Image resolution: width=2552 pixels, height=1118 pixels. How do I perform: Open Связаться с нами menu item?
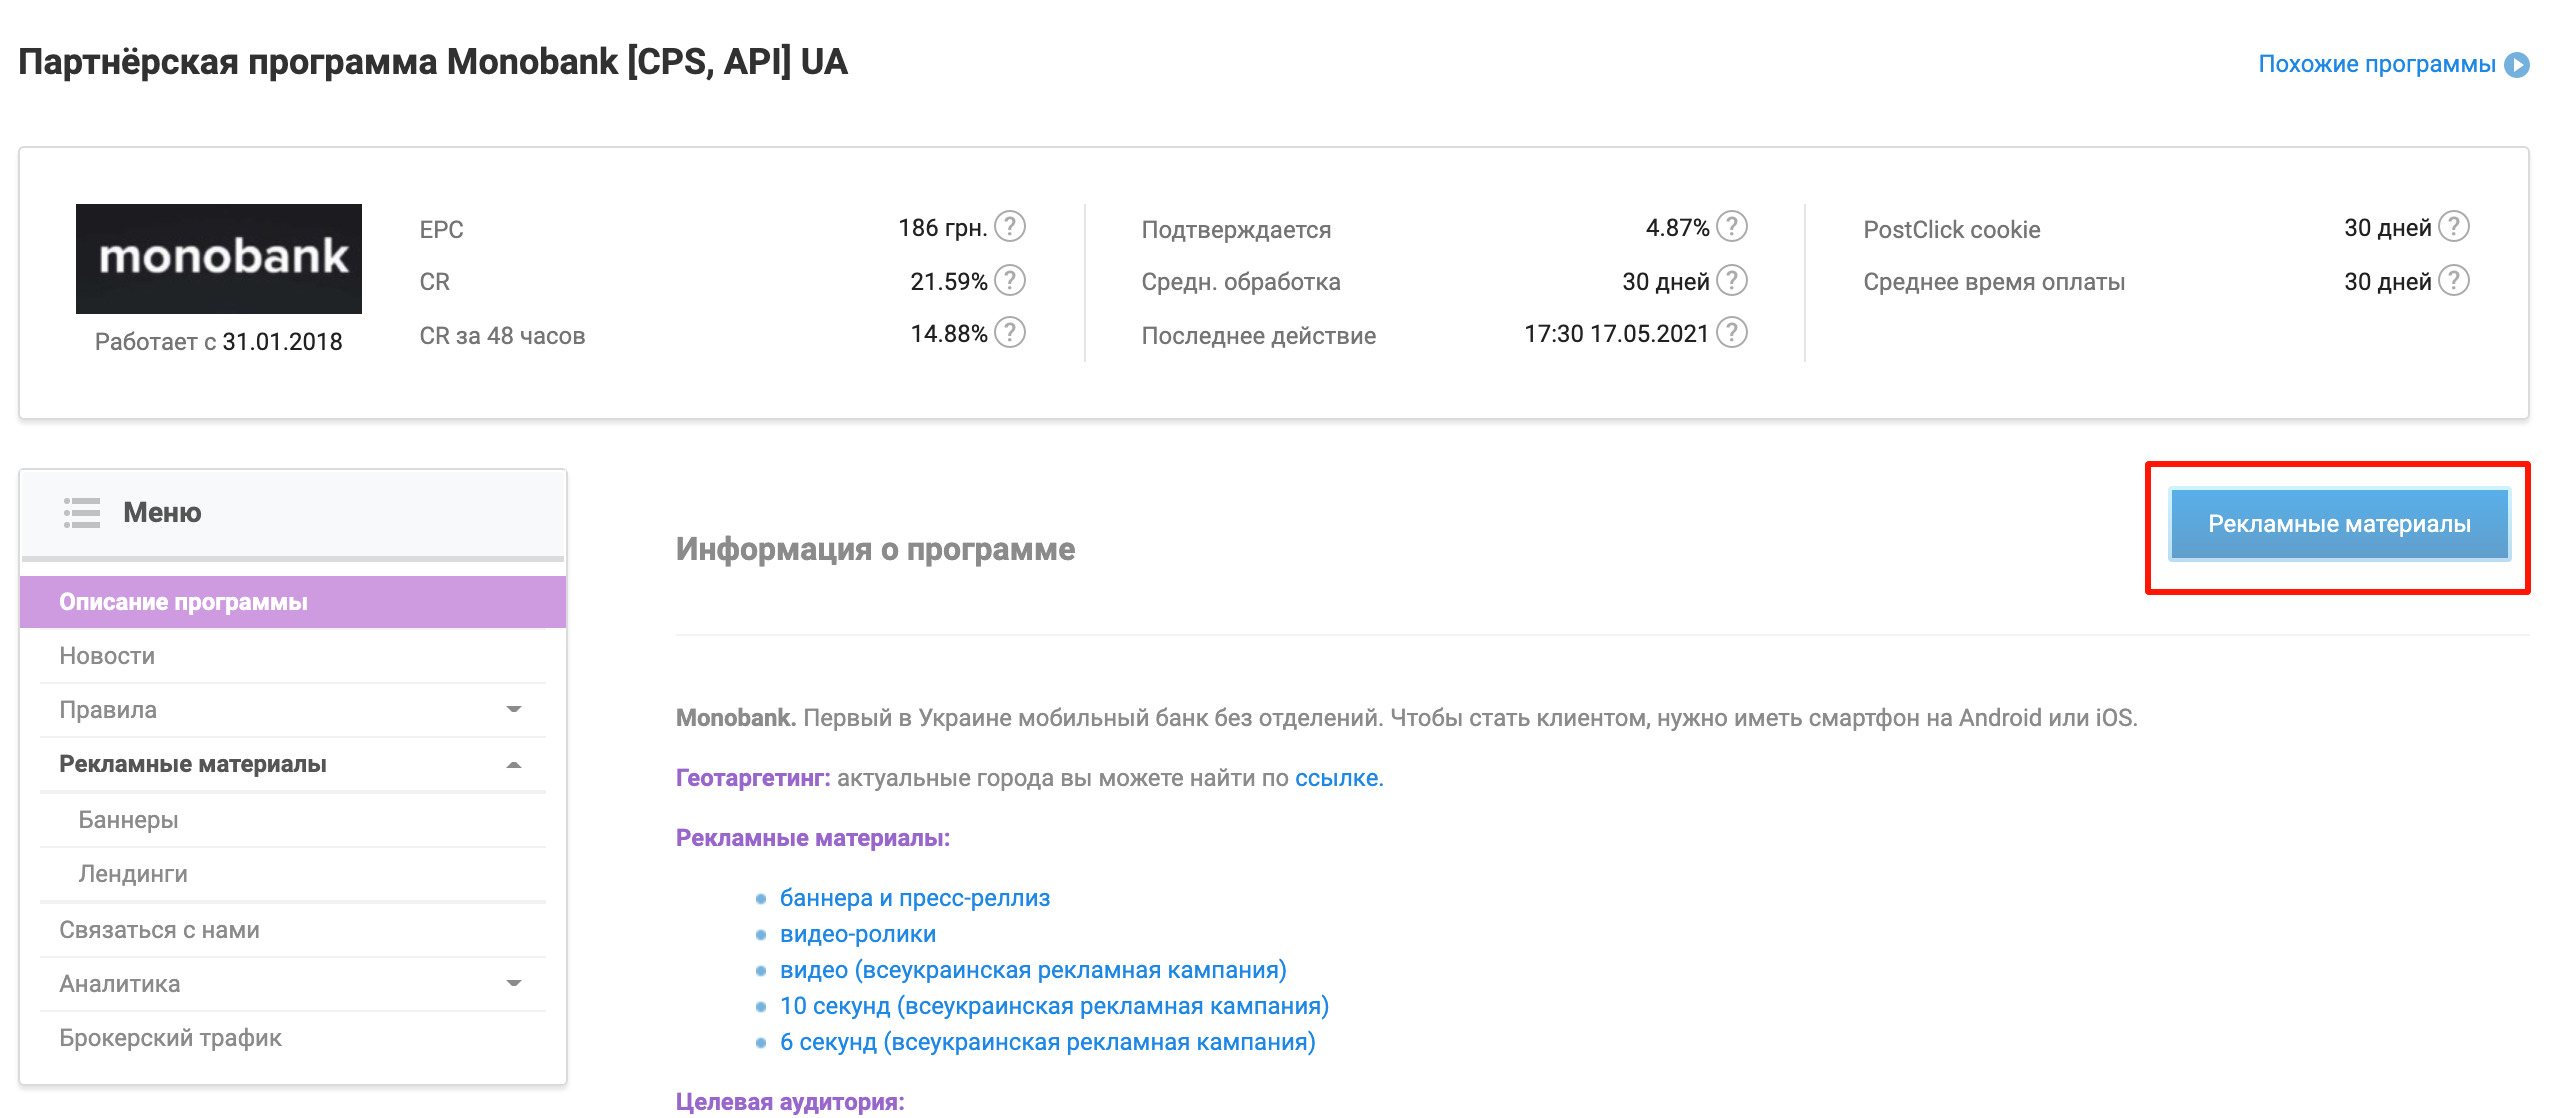pos(293,930)
